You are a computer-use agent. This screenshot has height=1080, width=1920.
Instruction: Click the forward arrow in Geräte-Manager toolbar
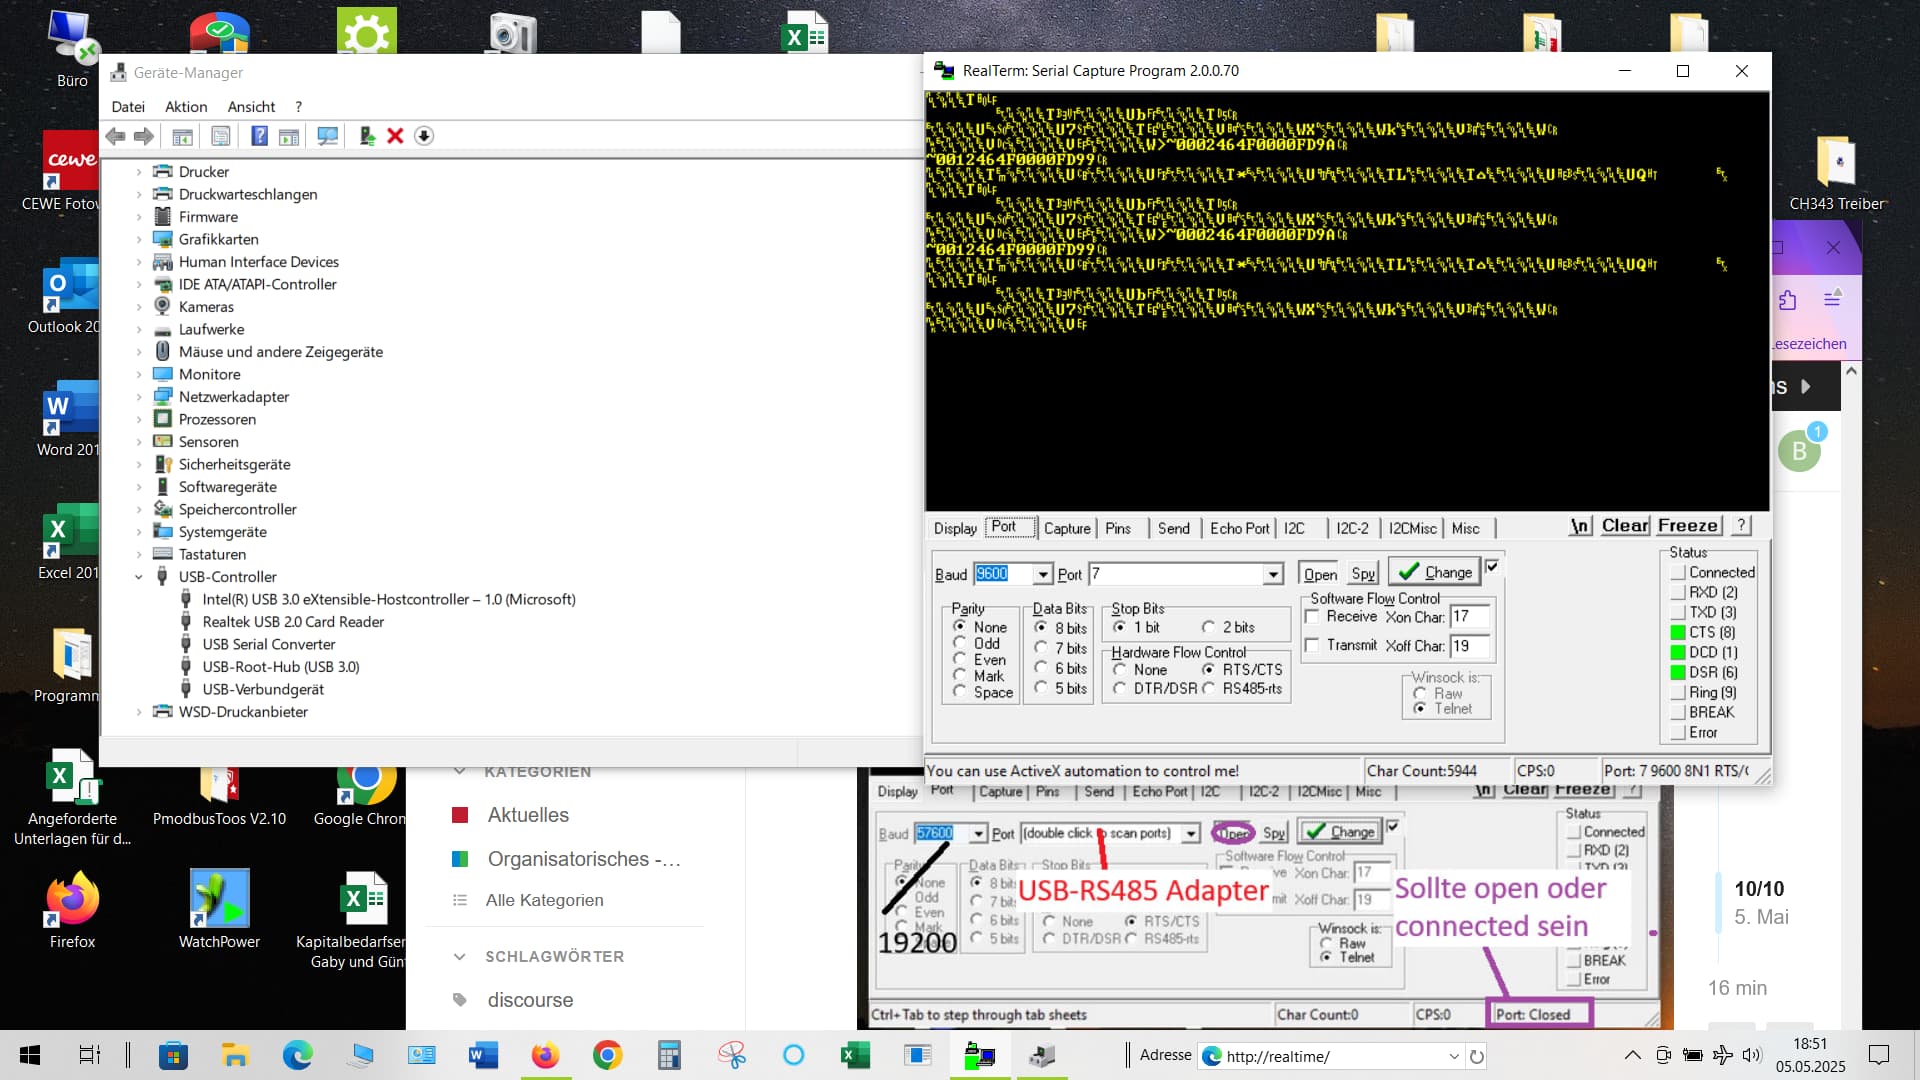click(144, 136)
